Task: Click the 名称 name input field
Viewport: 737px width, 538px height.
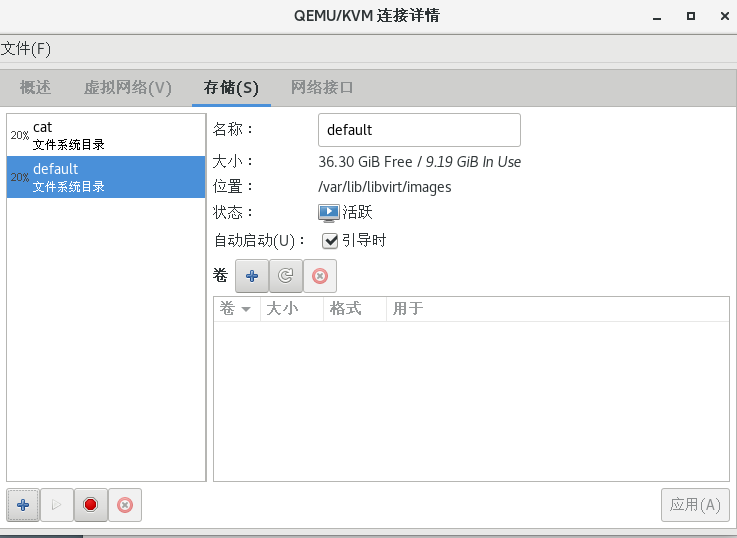Action: 419,130
